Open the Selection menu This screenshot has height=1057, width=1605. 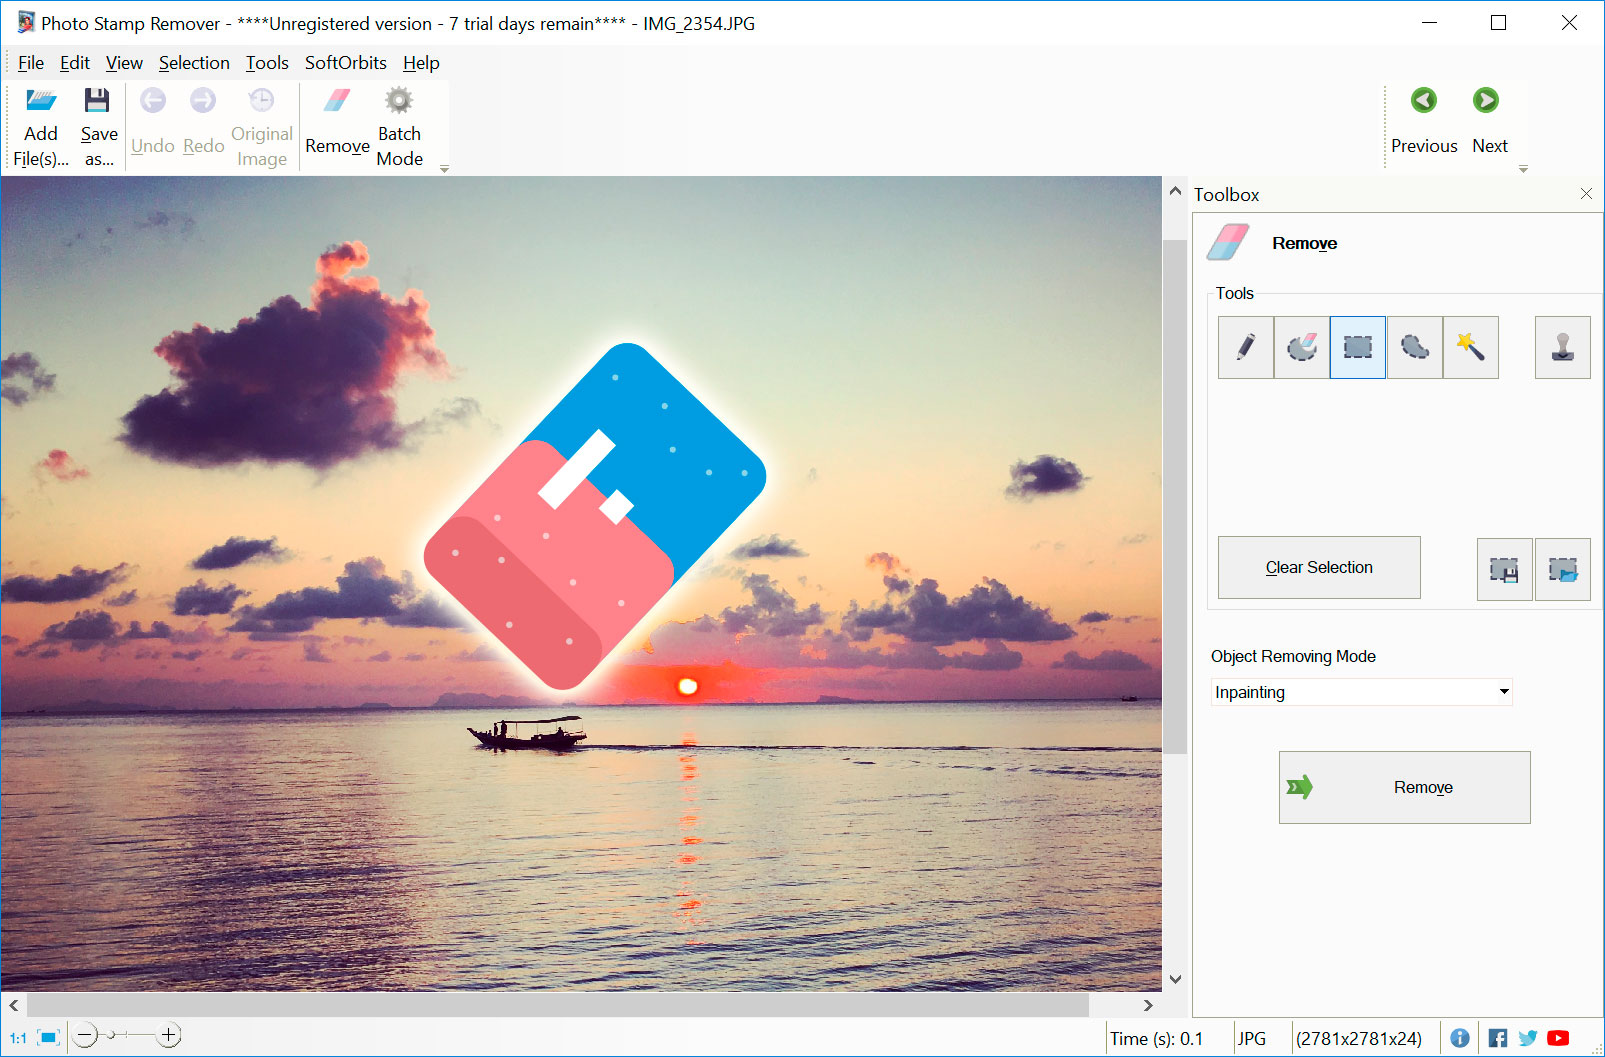coord(194,62)
